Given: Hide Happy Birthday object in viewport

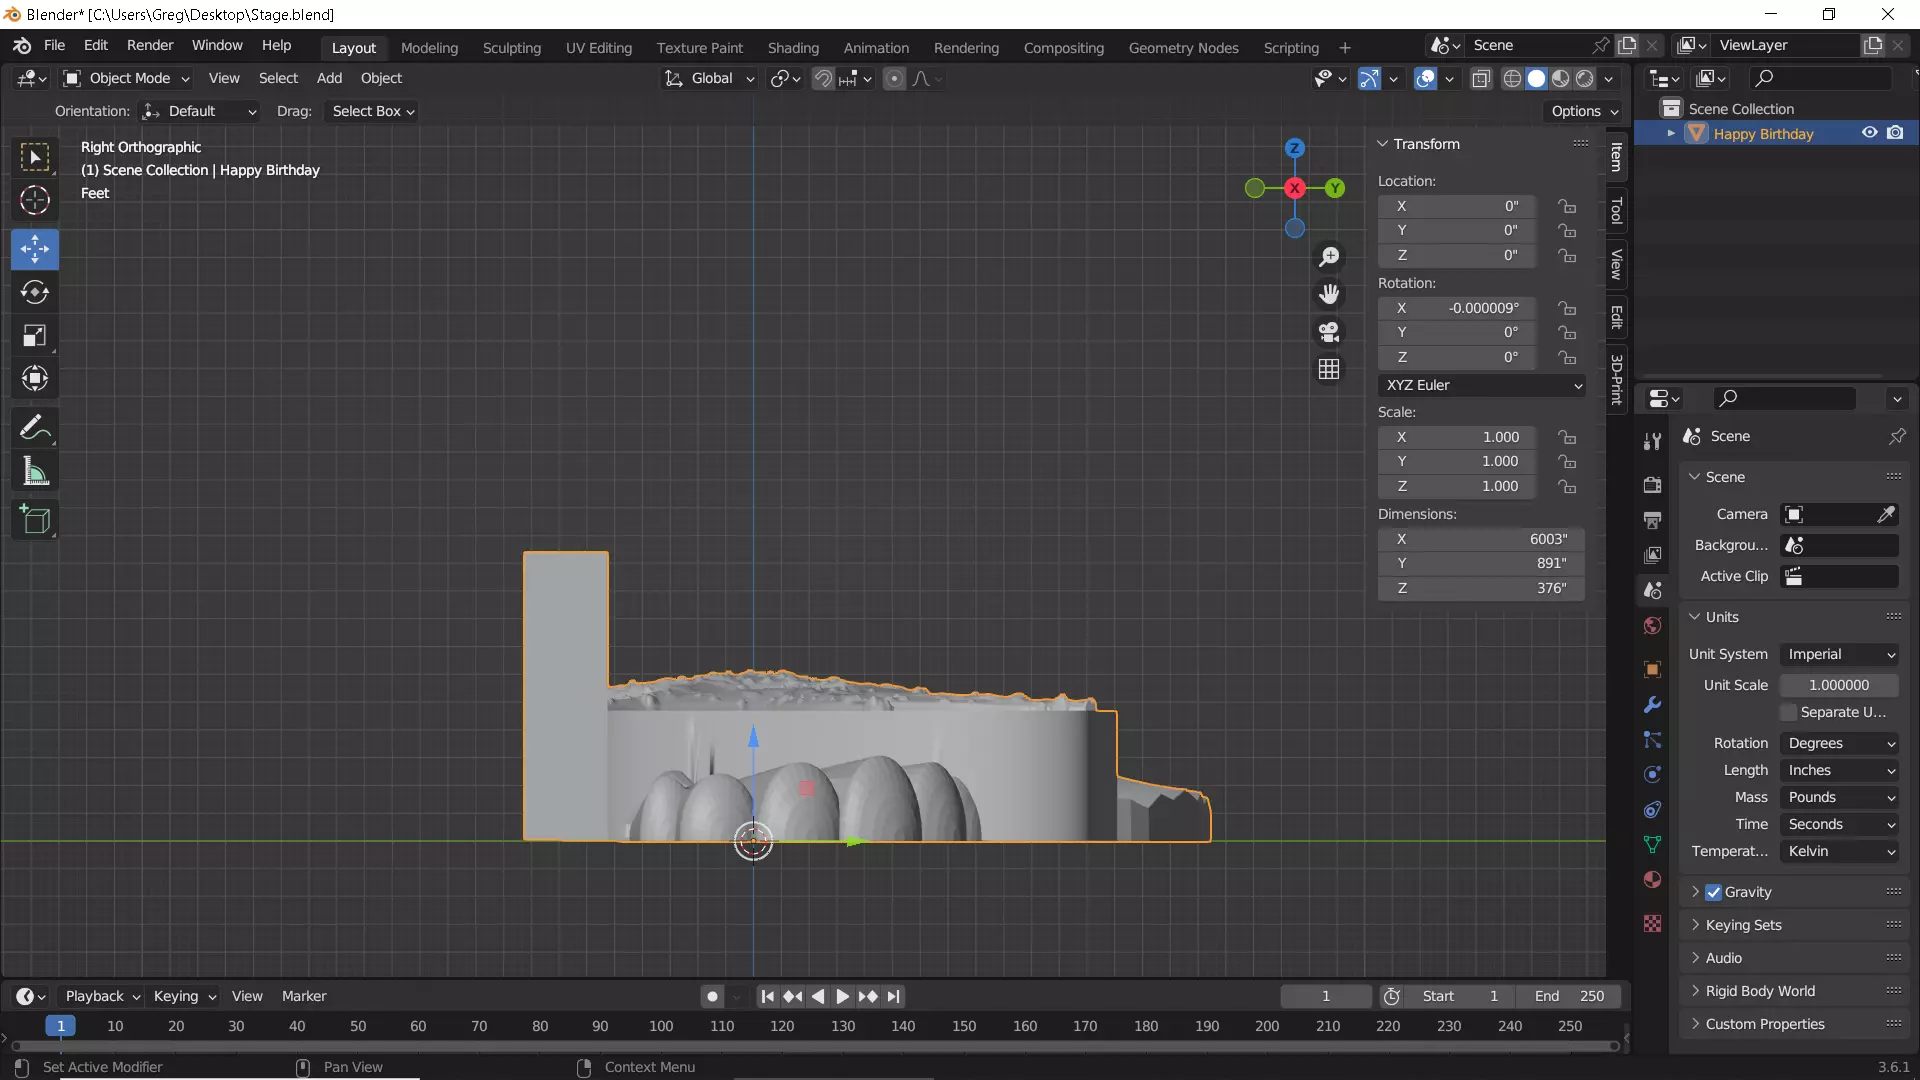Looking at the screenshot, I should coord(1869,133).
